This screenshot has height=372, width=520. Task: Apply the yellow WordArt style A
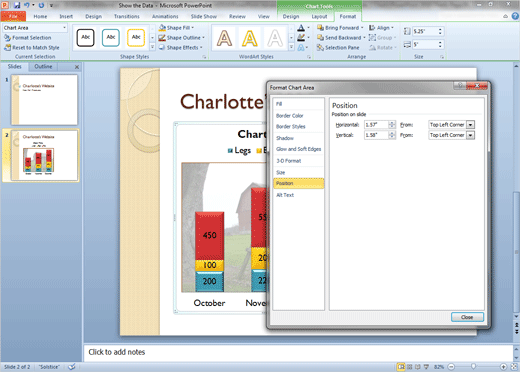pyautogui.click(x=249, y=38)
